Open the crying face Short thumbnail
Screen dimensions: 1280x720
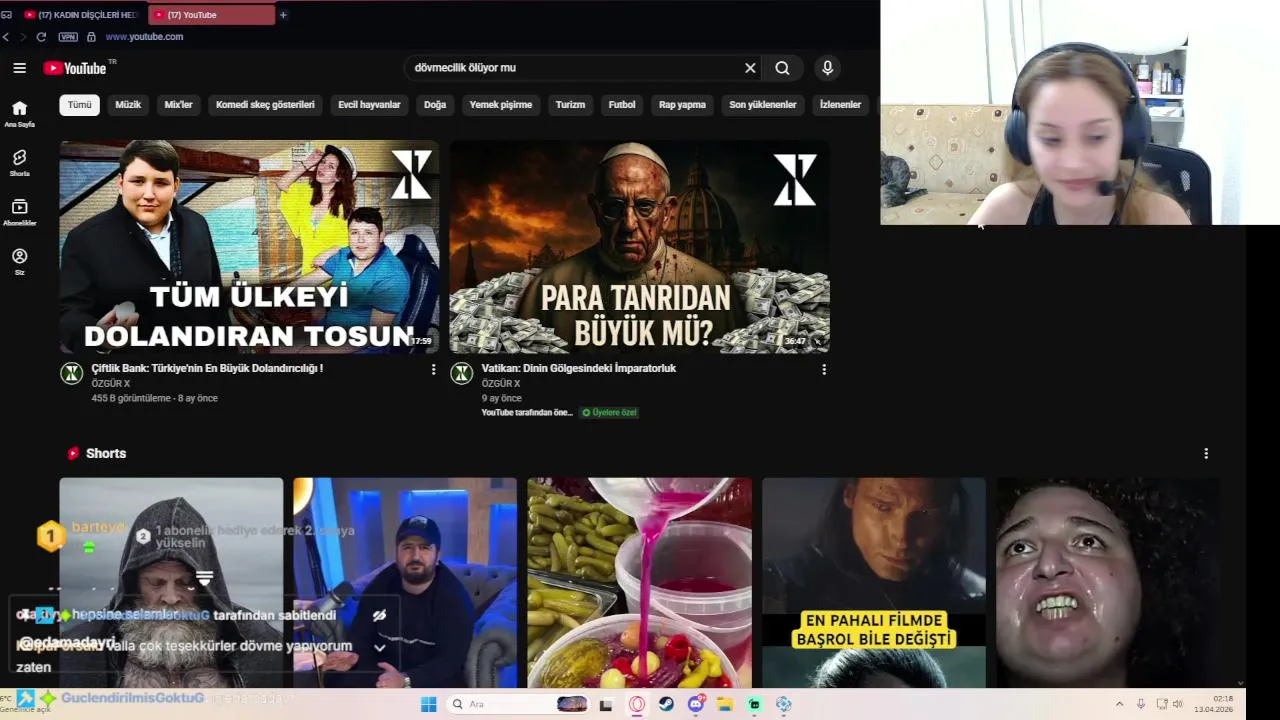pyautogui.click(x=1108, y=583)
